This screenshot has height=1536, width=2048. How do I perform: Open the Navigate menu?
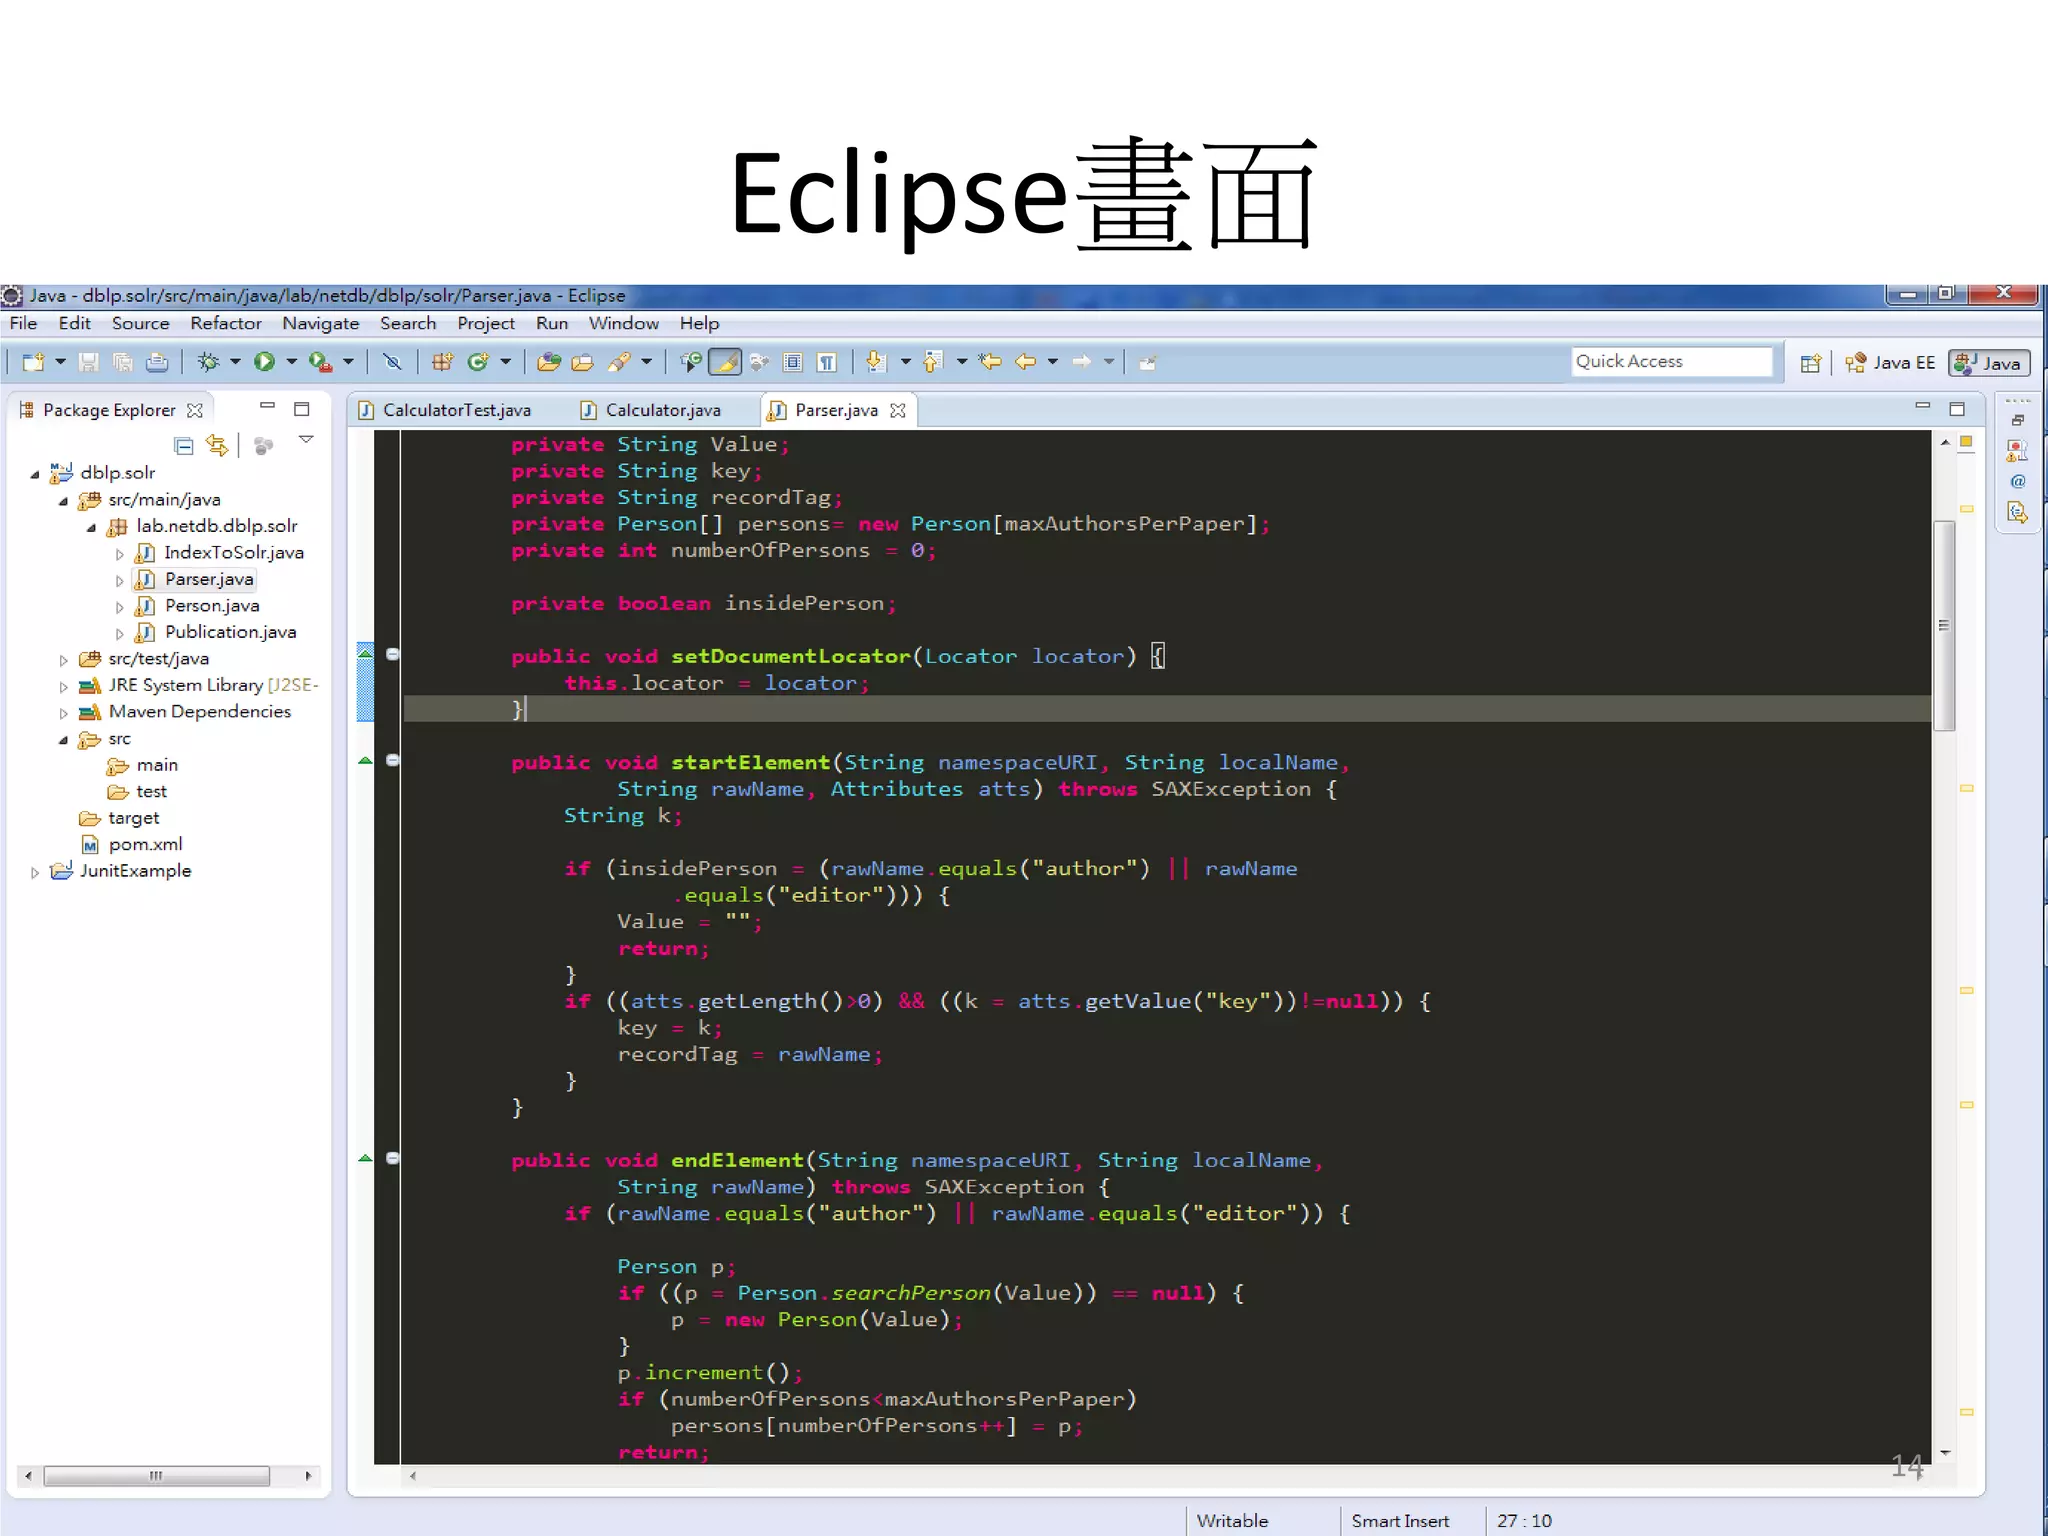click(x=320, y=323)
